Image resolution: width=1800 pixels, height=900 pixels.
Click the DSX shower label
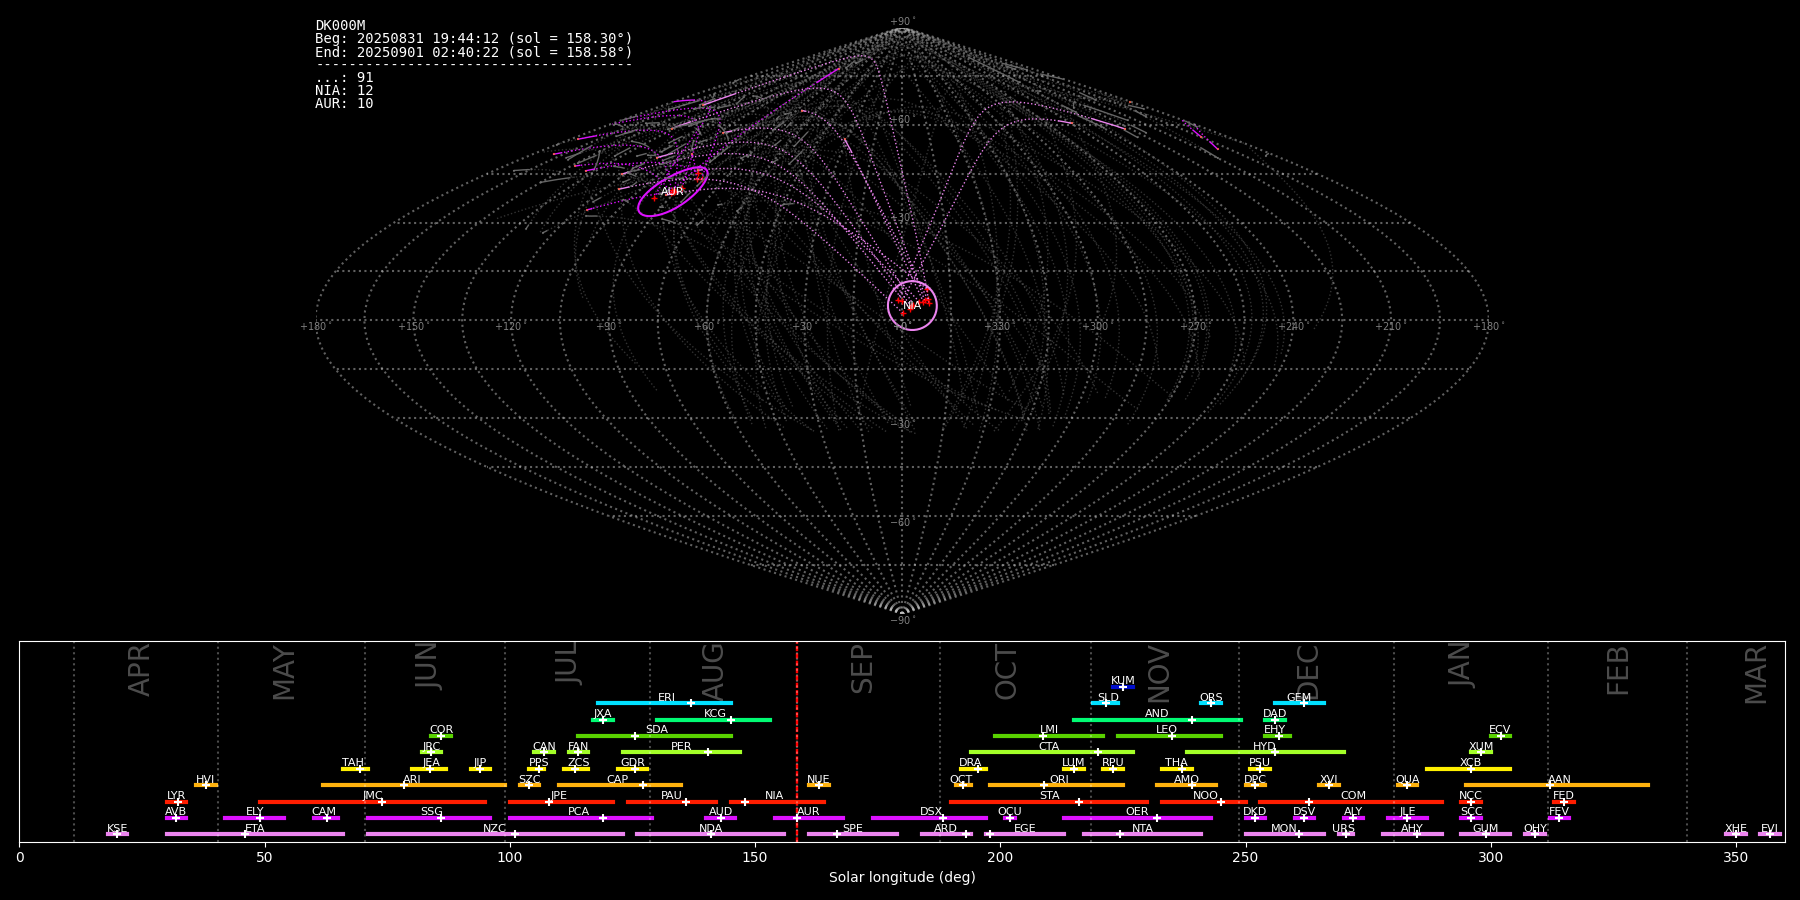pos(931,812)
